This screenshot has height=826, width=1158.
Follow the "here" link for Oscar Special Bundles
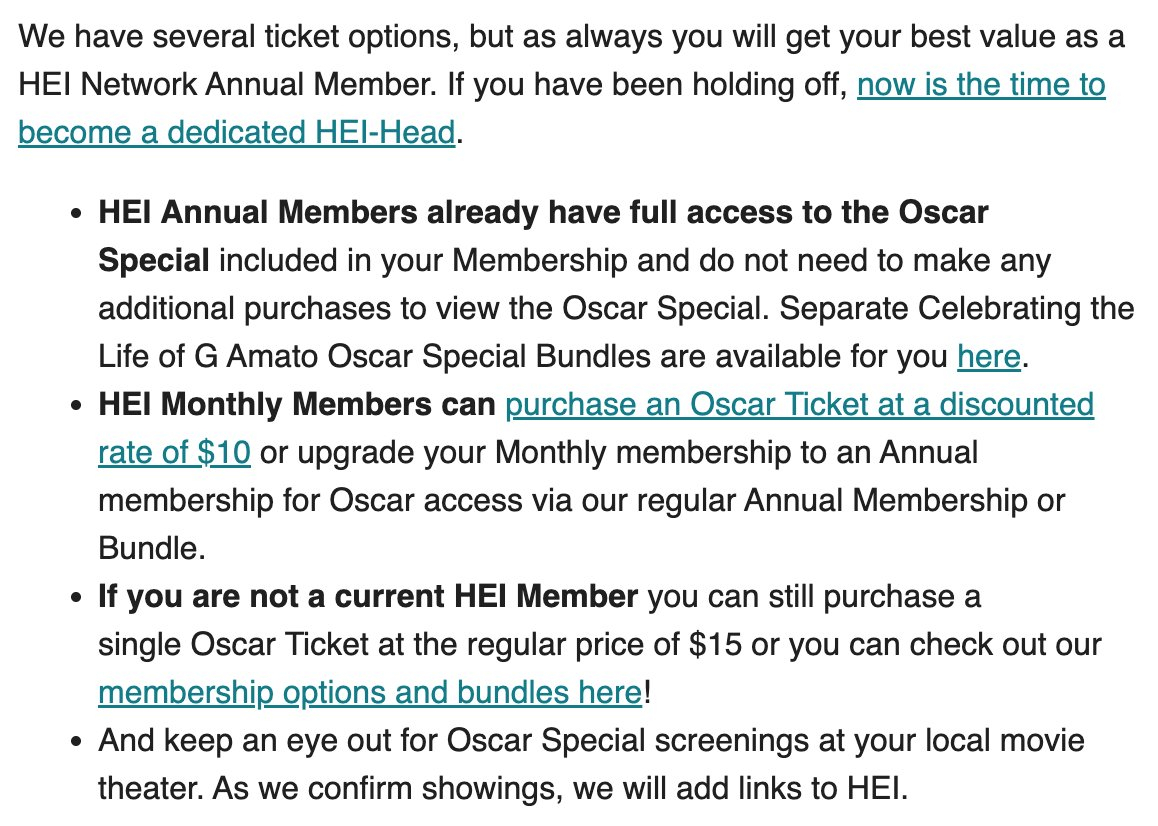pos(988,356)
